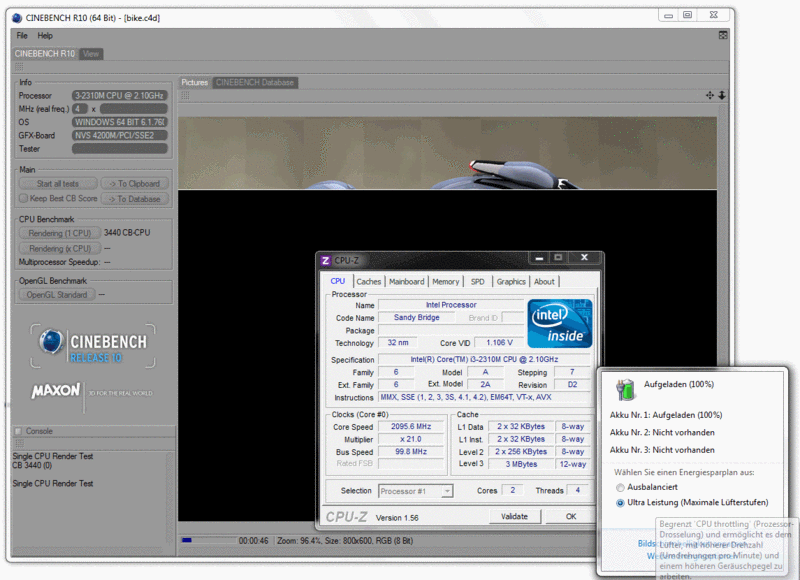Minimize the CPU-Z window
The width and height of the screenshot is (800, 580).
[539, 258]
